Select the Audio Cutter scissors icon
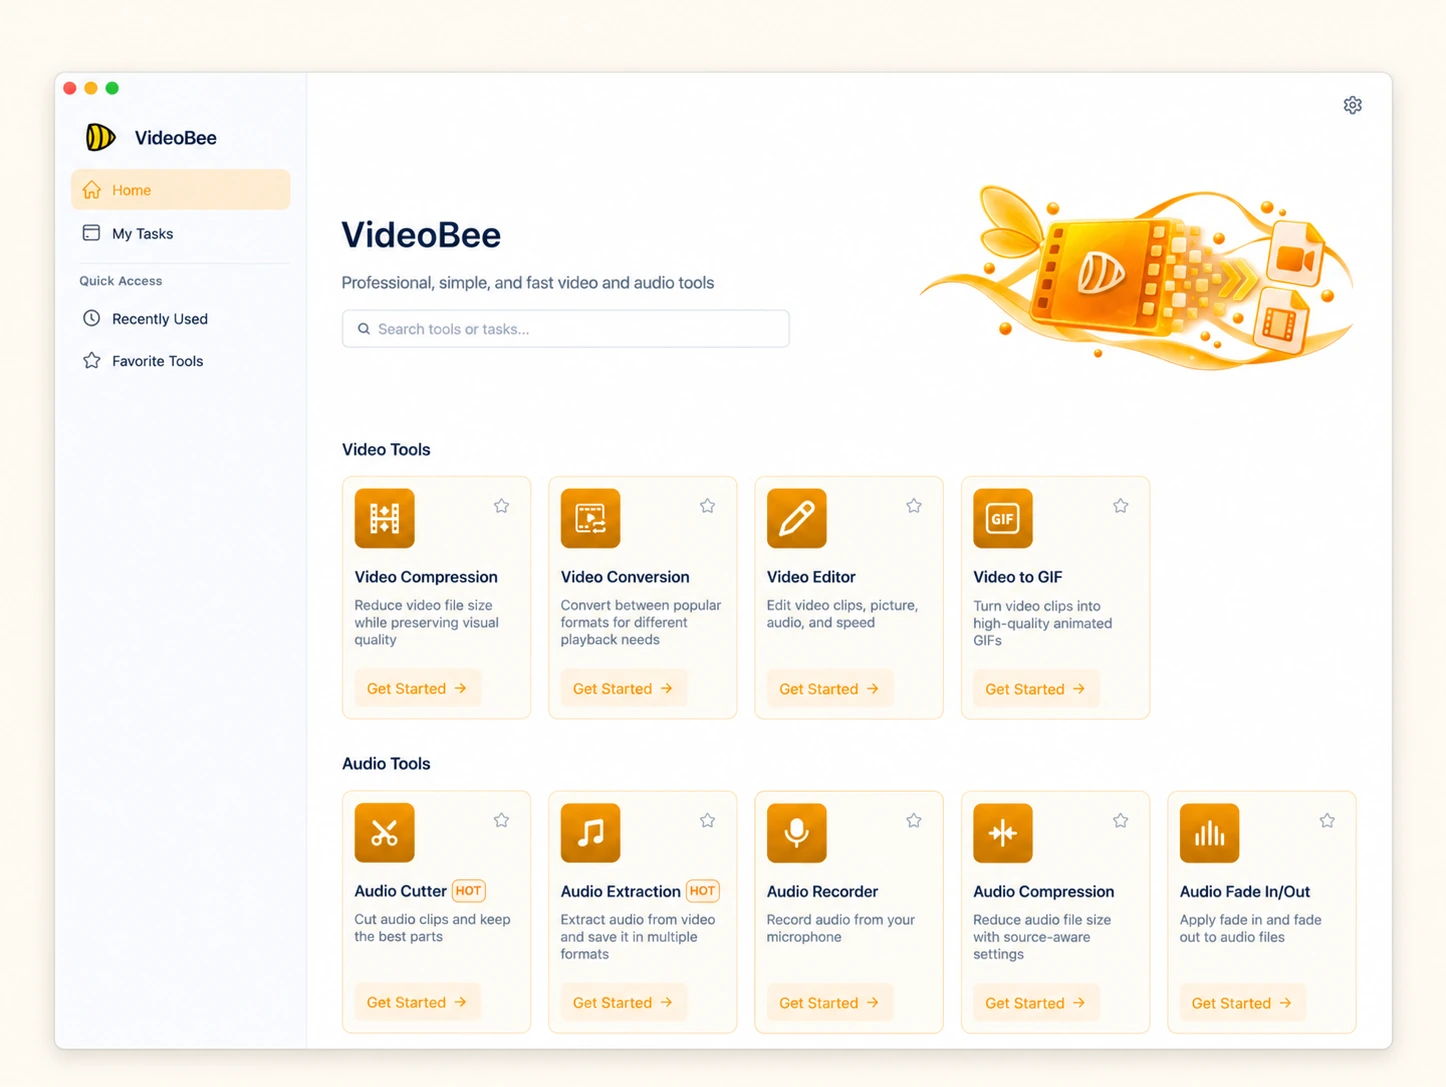 [384, 832]
